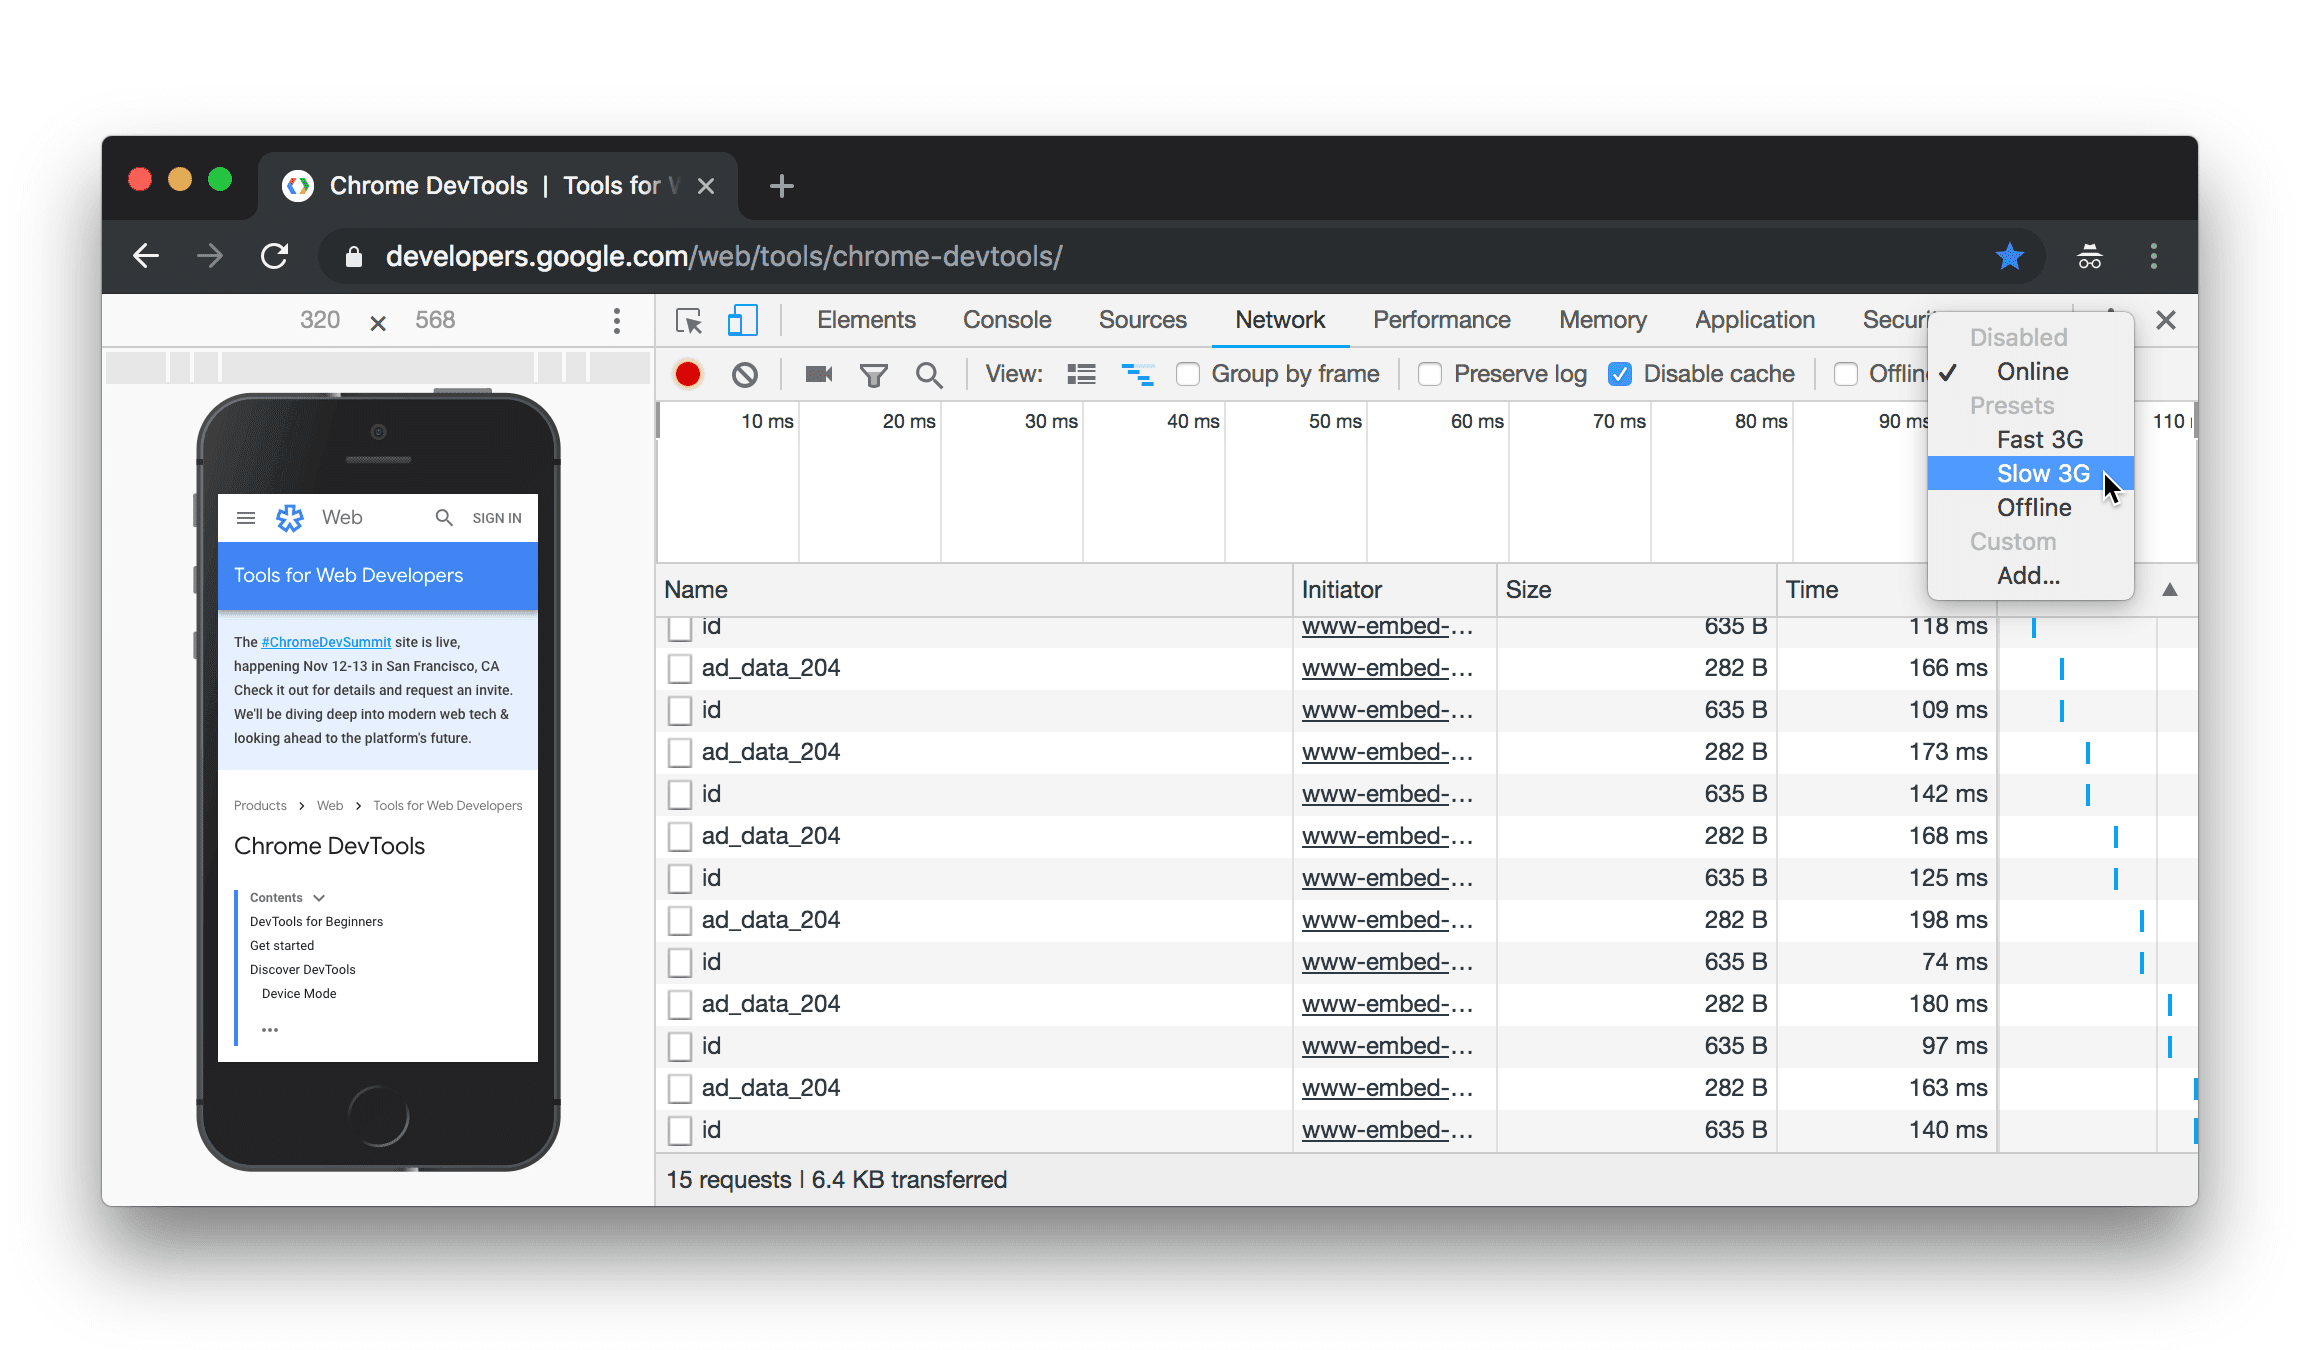This screenshot has height=1350, width=2322.
Task: Click the stop/clear network log icon
Action: click(744, 374)
